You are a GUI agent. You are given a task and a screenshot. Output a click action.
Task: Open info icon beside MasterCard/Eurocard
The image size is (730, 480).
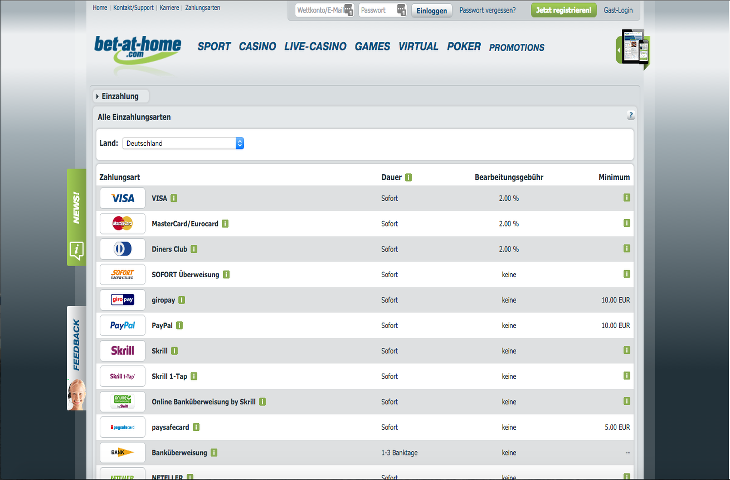pyautogui.click(x=225, y=223)
